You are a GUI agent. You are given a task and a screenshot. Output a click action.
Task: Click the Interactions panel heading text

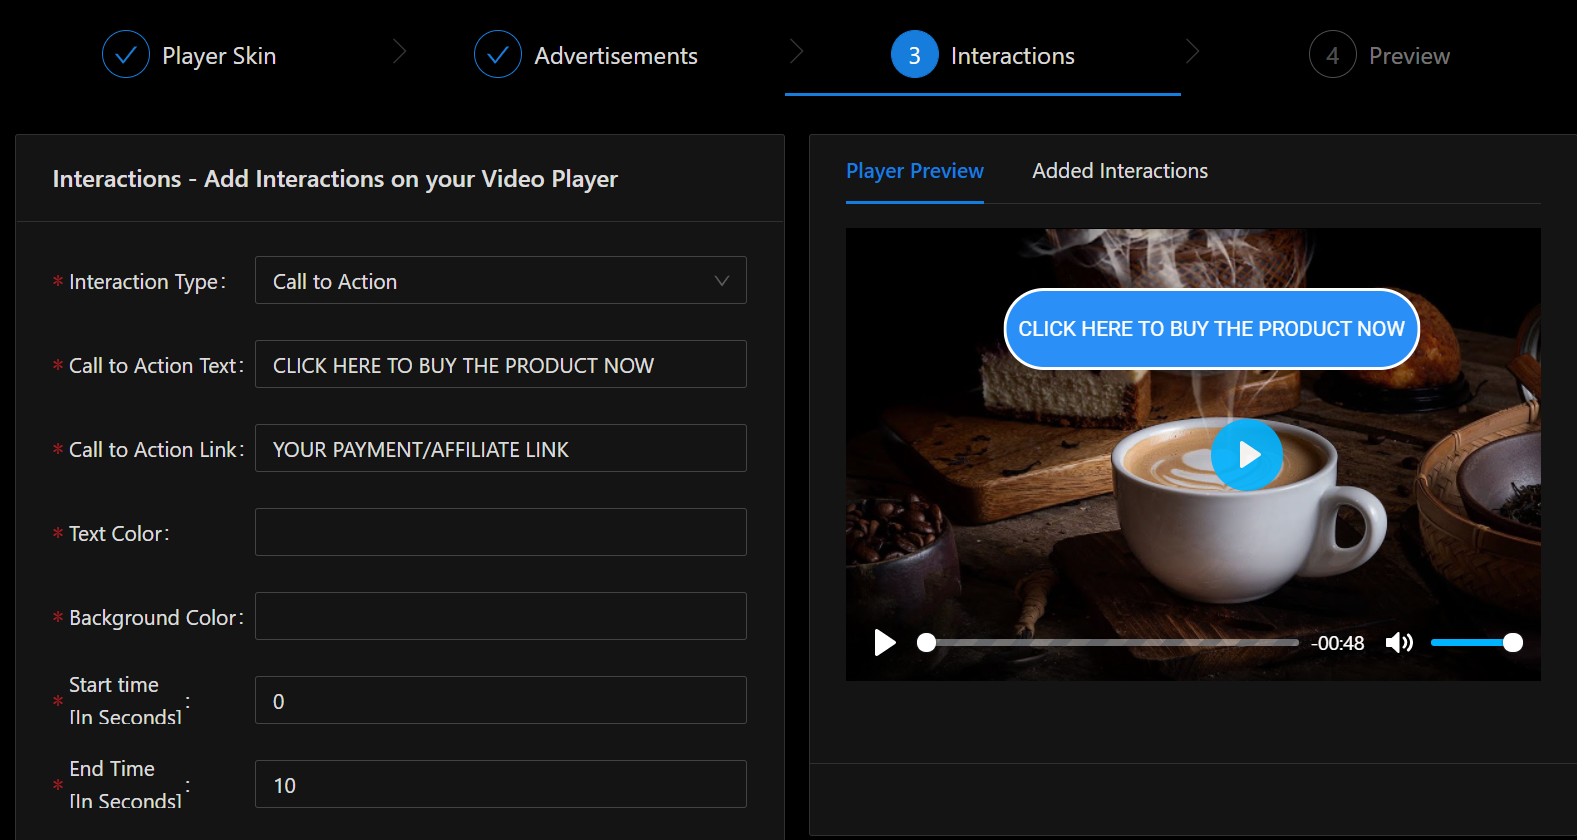335,179
